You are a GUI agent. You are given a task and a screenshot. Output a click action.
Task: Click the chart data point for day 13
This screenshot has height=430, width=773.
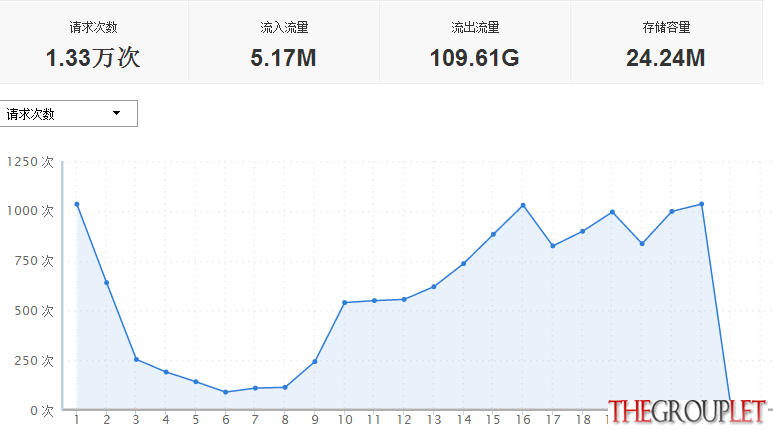(434, 287)
